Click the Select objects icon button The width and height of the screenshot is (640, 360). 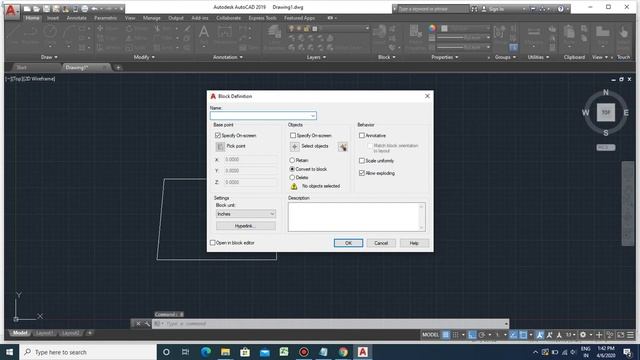294,147
